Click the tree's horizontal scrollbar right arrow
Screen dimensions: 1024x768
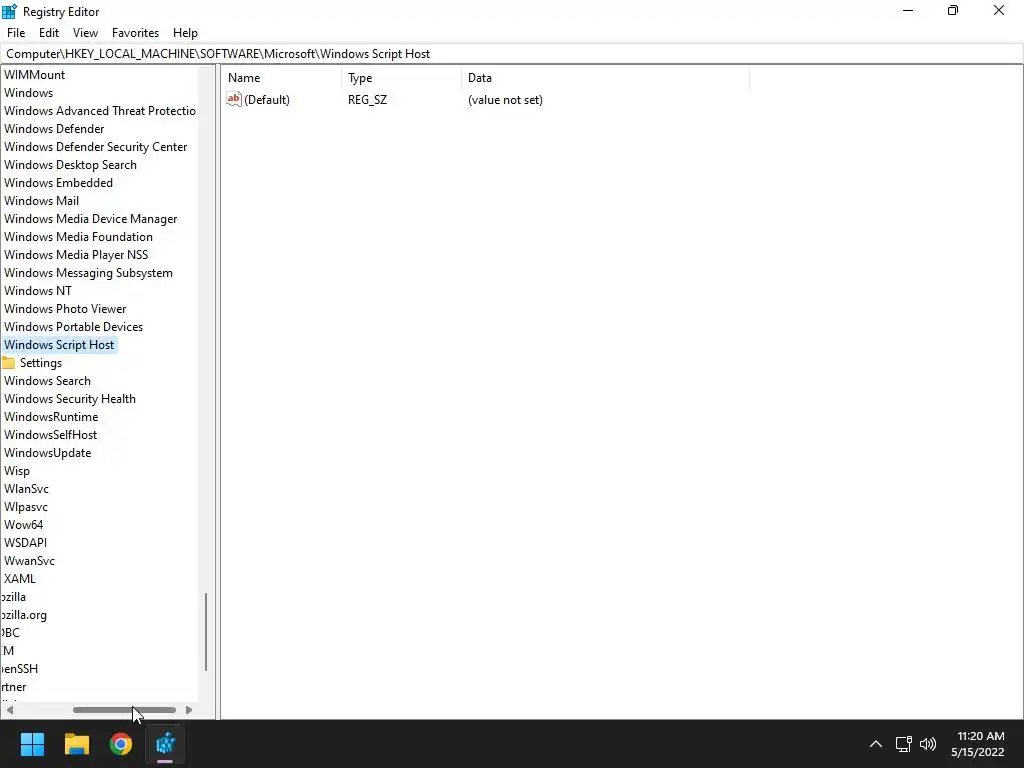pos(189,710)
